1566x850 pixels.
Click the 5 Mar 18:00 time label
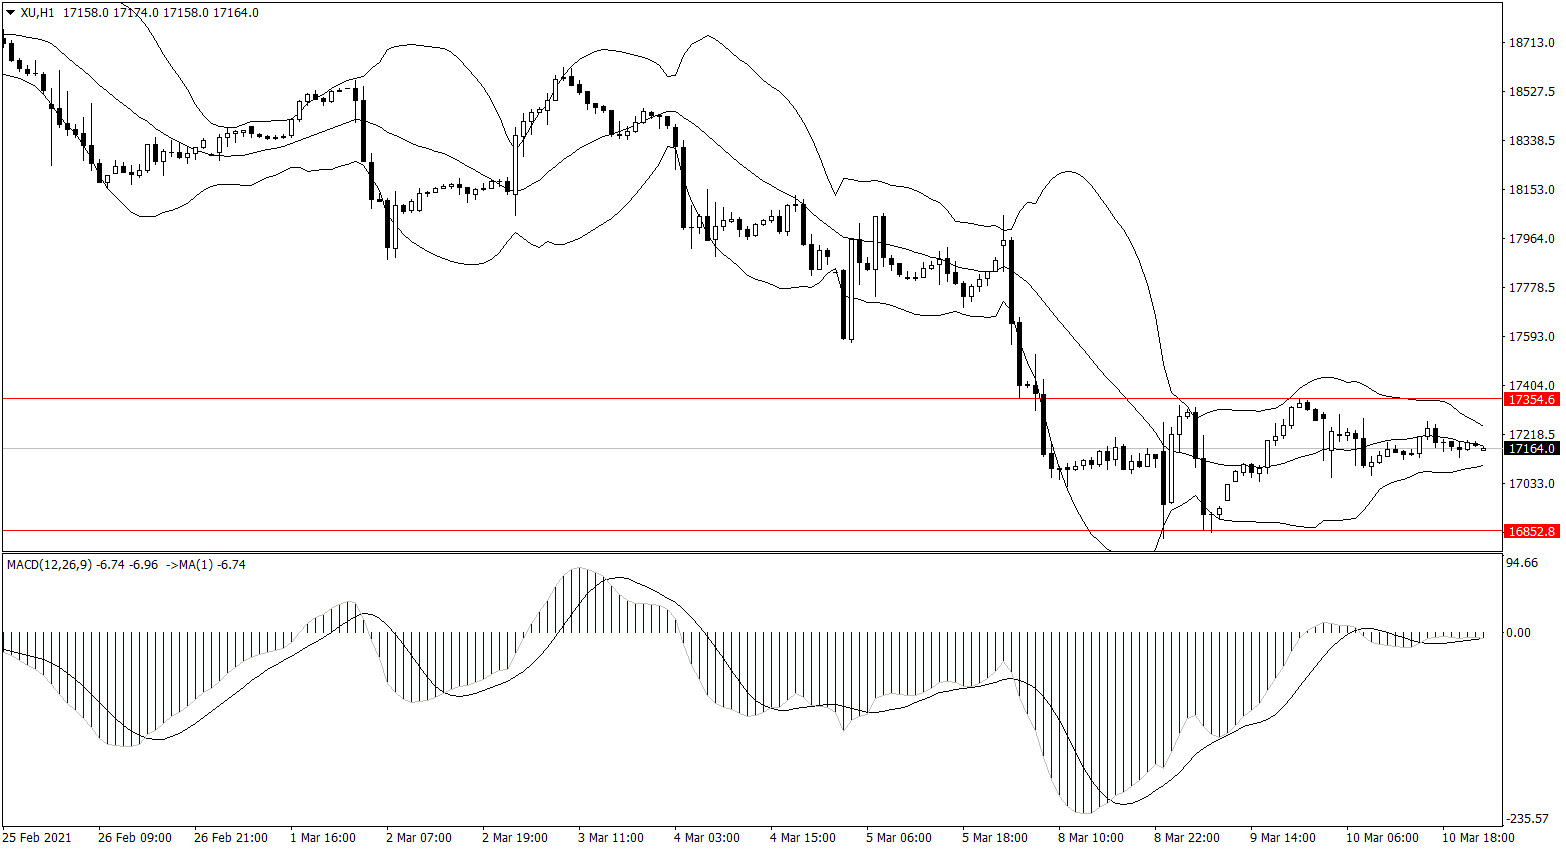[994, 837]
